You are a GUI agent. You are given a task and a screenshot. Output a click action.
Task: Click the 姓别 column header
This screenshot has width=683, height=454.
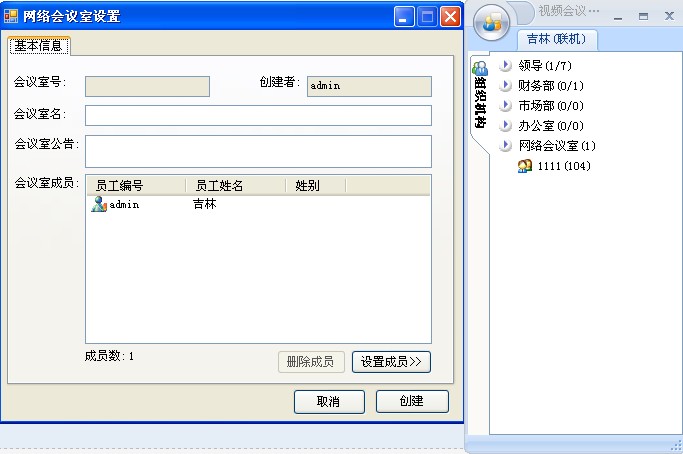[x=316, y=186]
